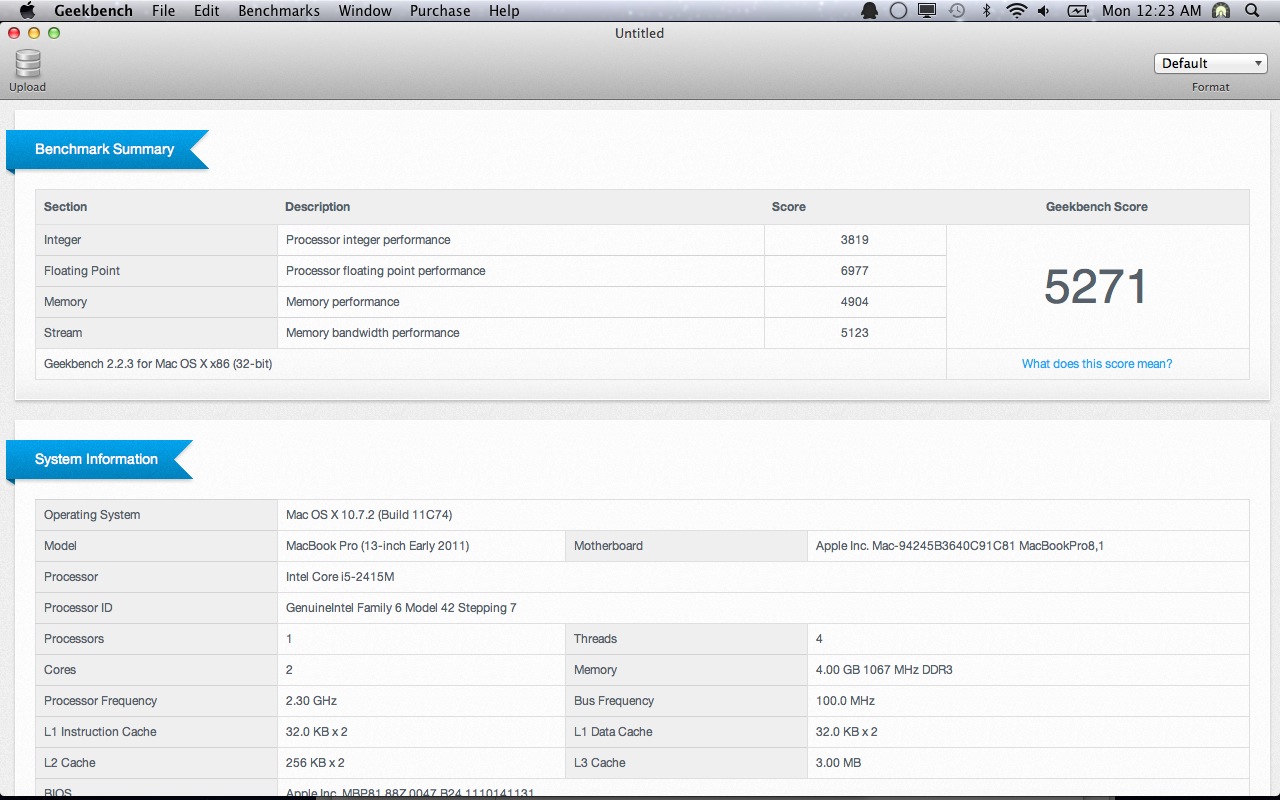
Task: Open the Benchmarks menu
Action: coord(279,11)
